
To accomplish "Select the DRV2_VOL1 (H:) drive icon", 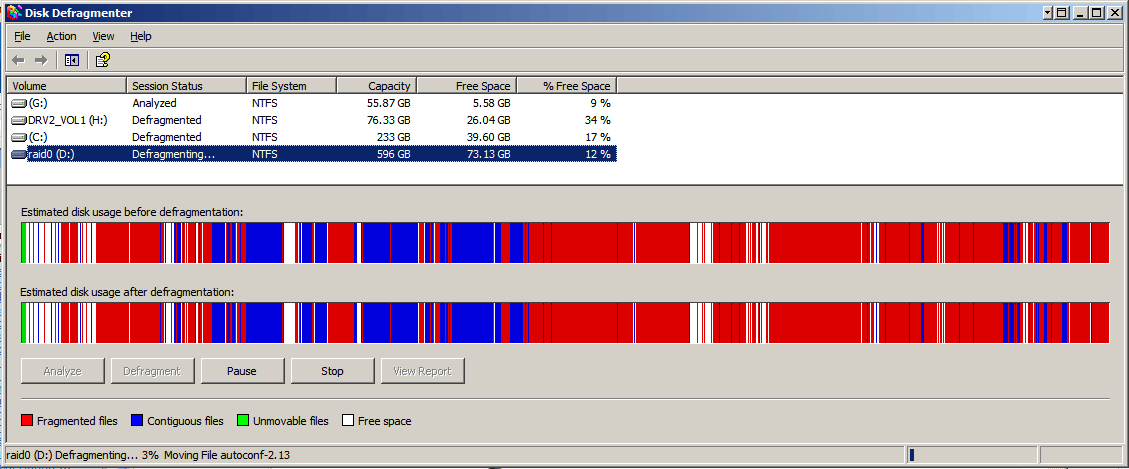I will tap(19, 120).
